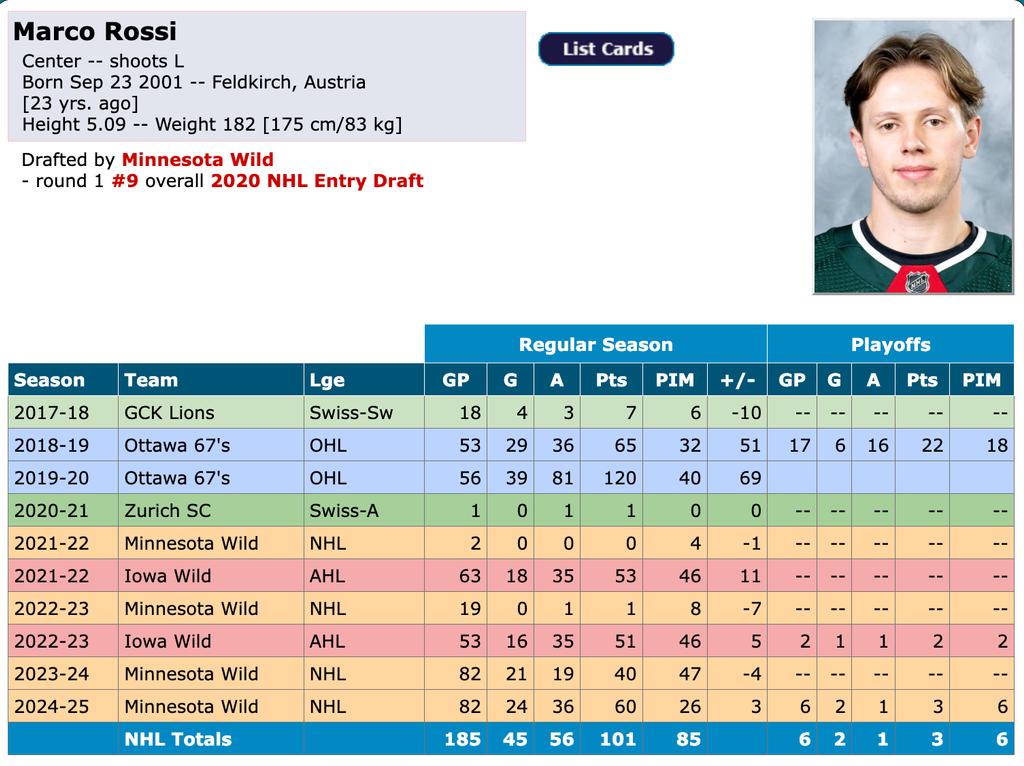Click the Zurich SC team entry
Image resolution: width=1024 pixels, height=766 pixels.
click(x=167, y=511)
